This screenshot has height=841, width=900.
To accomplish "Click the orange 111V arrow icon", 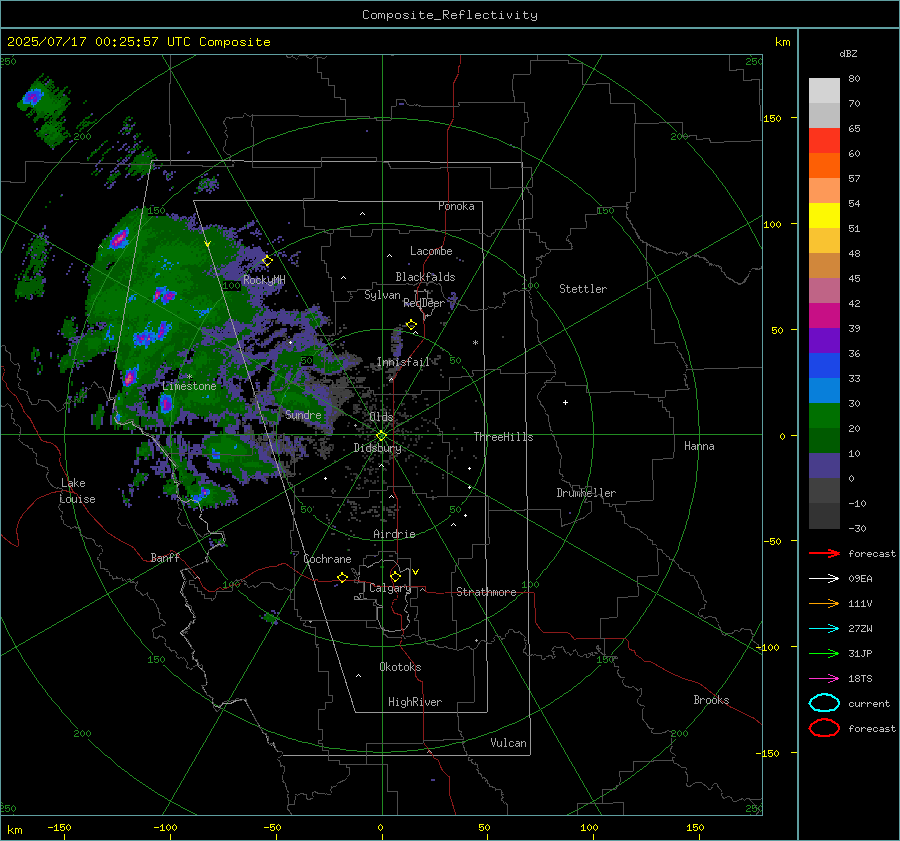I will (824, 603).
